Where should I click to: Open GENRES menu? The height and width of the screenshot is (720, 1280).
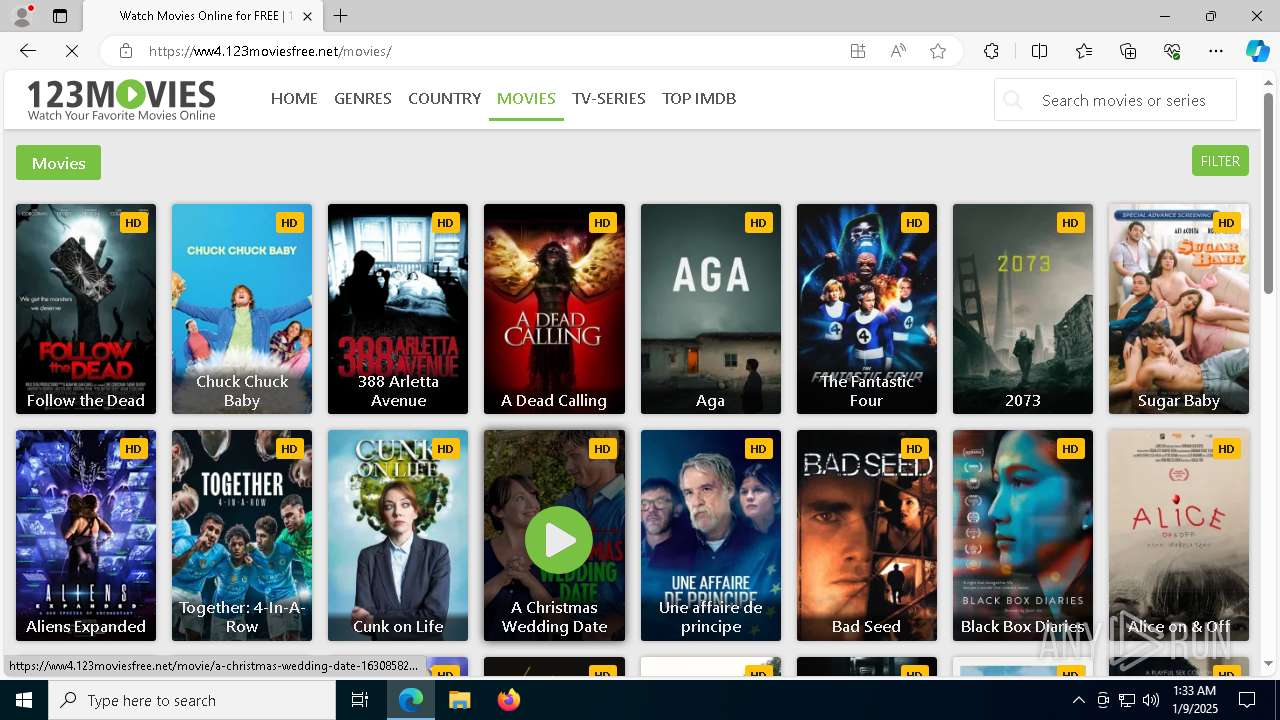(363, 98)
